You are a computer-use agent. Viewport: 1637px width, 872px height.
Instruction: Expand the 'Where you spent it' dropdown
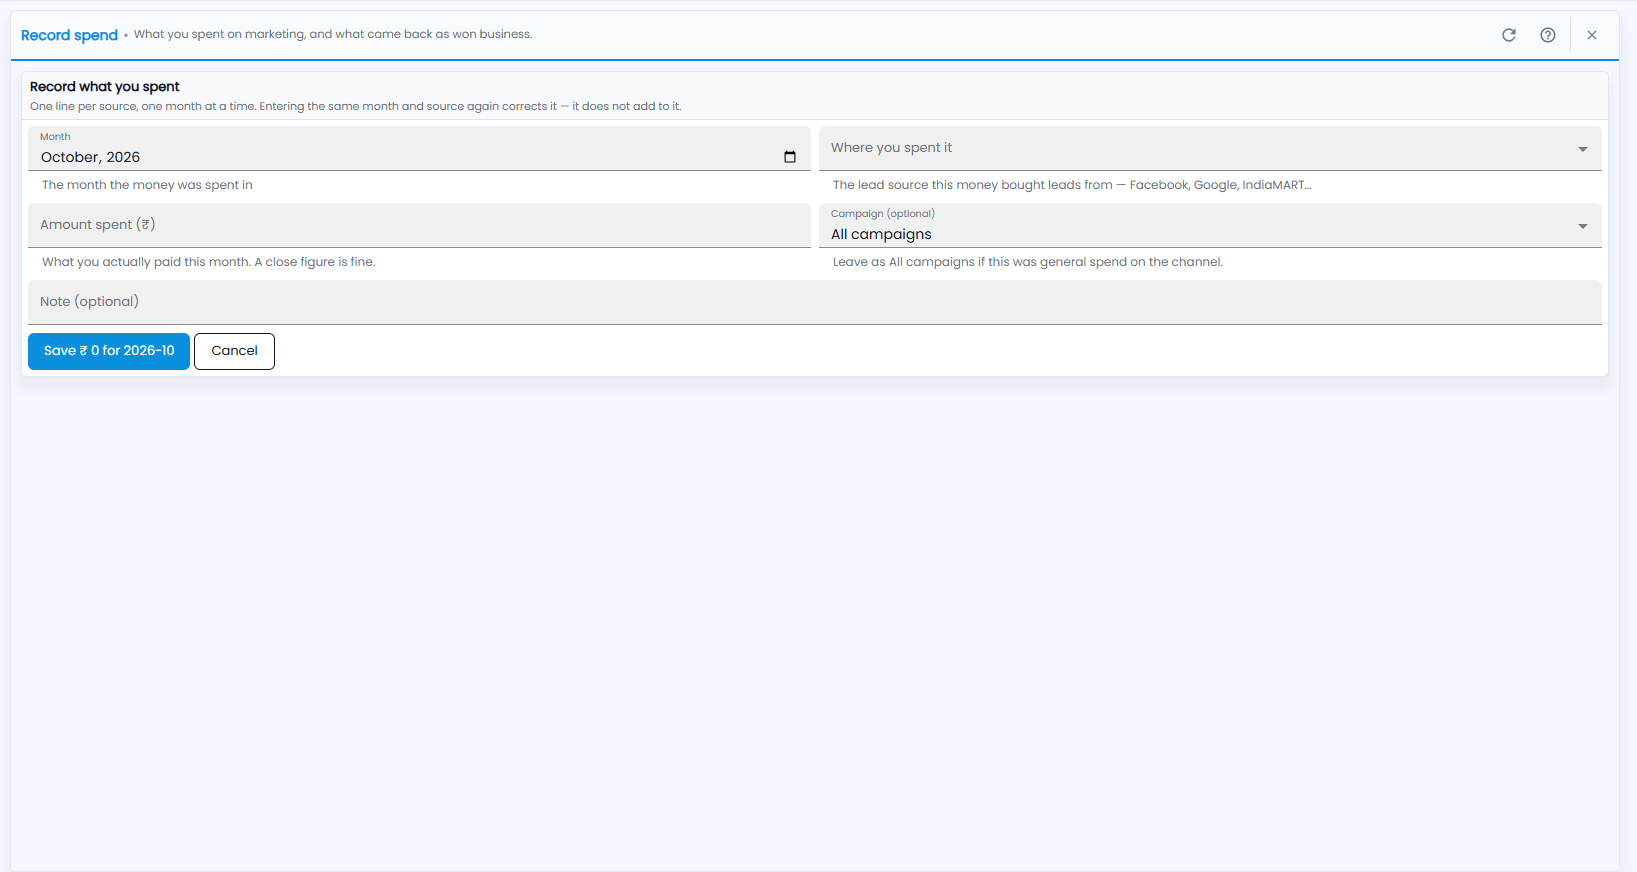1210,148
